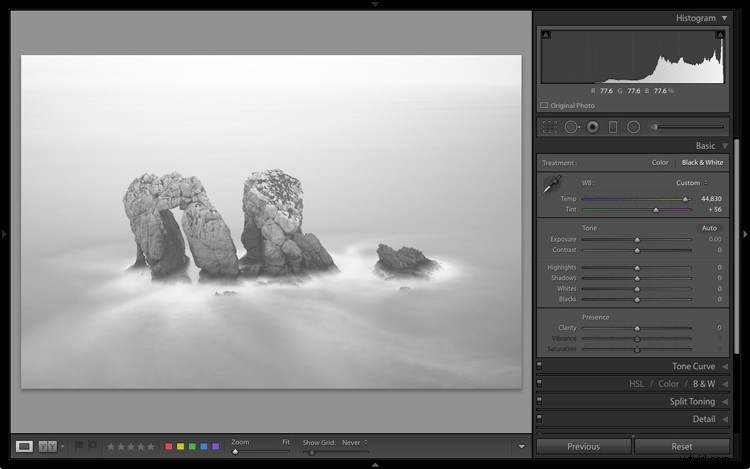The width and height of the screenshot is (750, 469).
Task: Set rating to one star
Action: (111, 447)
